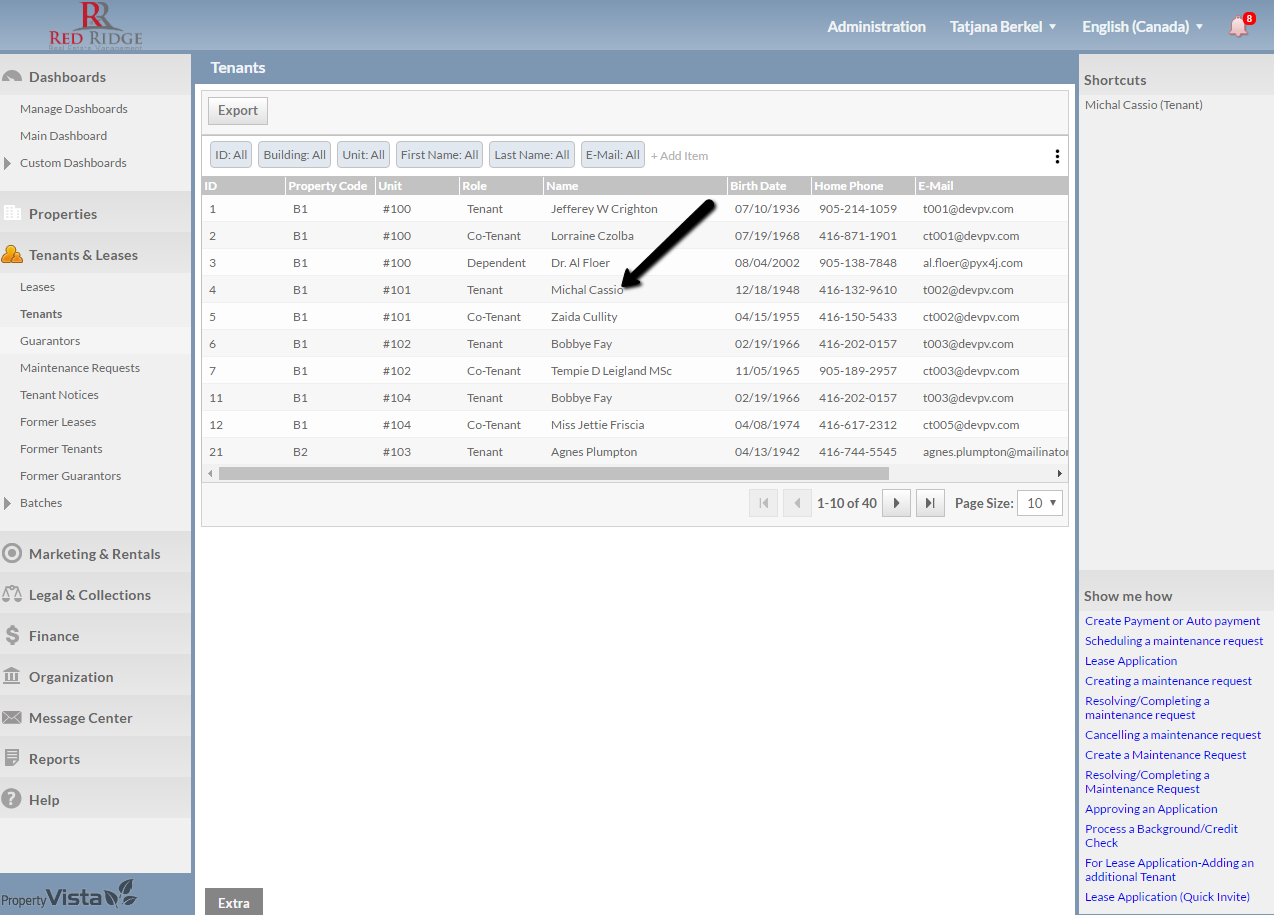
Task: Click the horizontal table scrollbar
Action: tap(553, 473)
